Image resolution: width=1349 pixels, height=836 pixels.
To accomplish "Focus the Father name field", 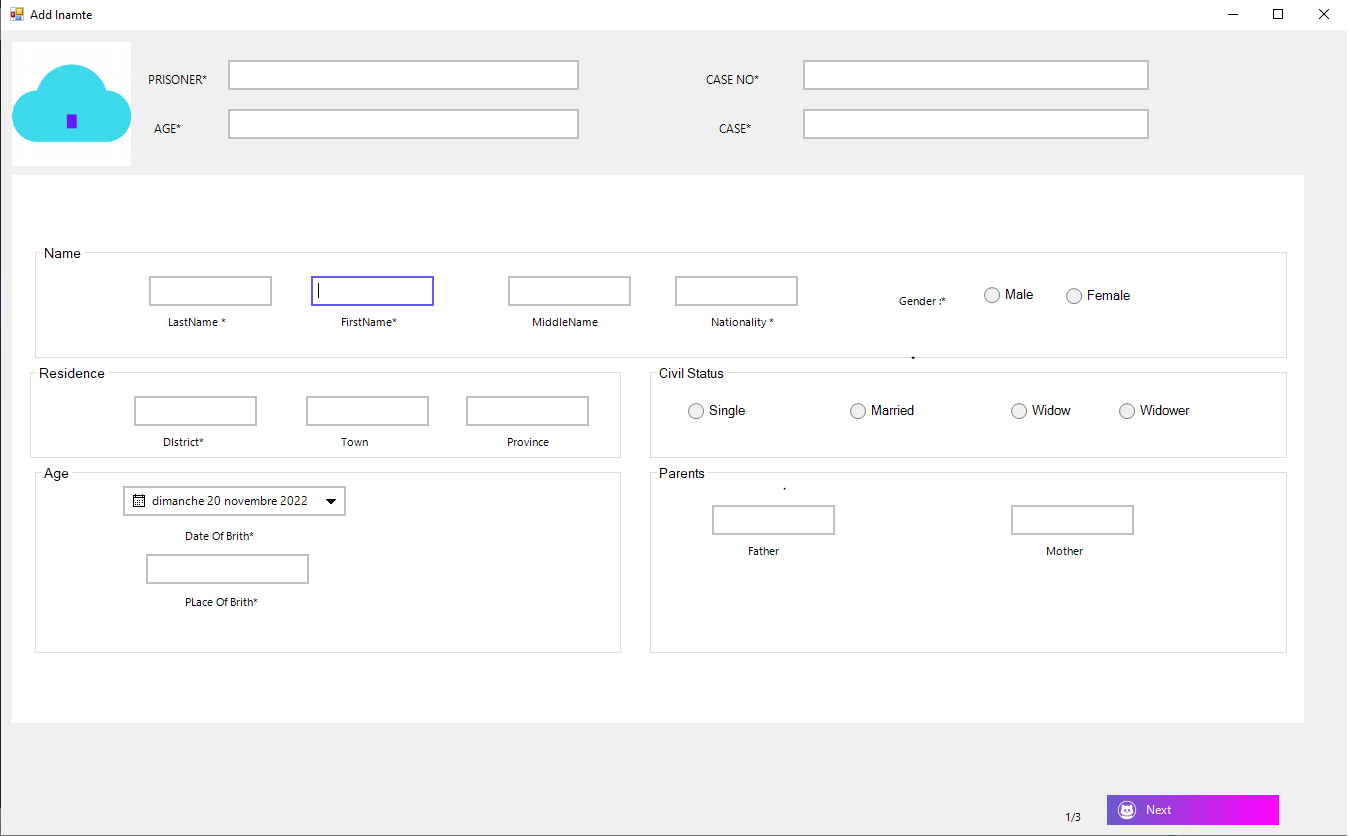I will click(773, 519).
